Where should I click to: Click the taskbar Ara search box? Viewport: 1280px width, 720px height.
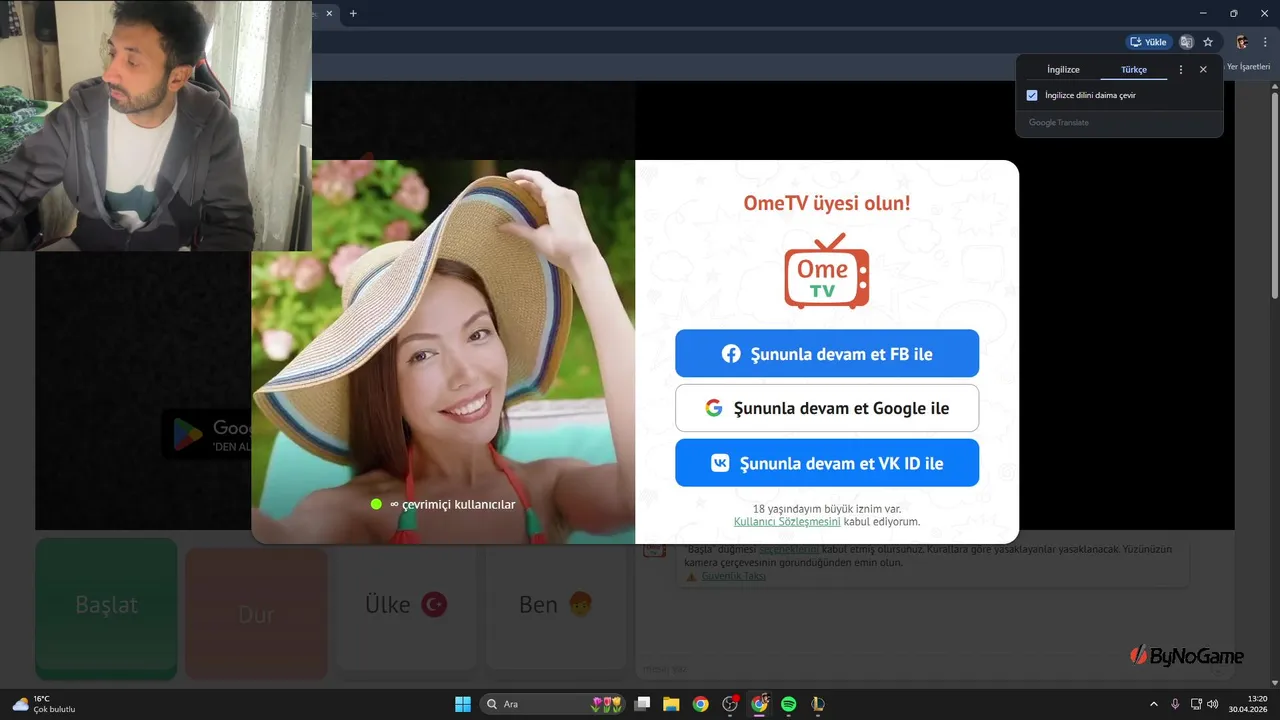(x=553, y=704)
